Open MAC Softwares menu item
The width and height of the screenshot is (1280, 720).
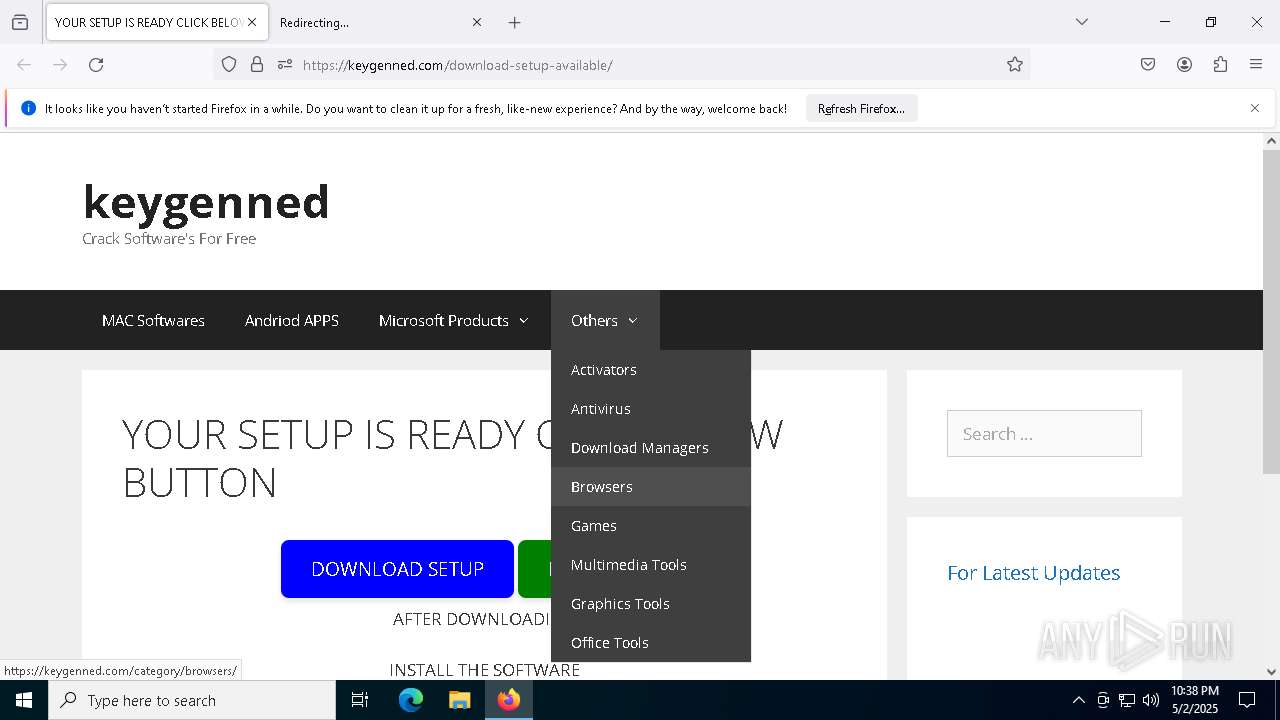[153, 321]
